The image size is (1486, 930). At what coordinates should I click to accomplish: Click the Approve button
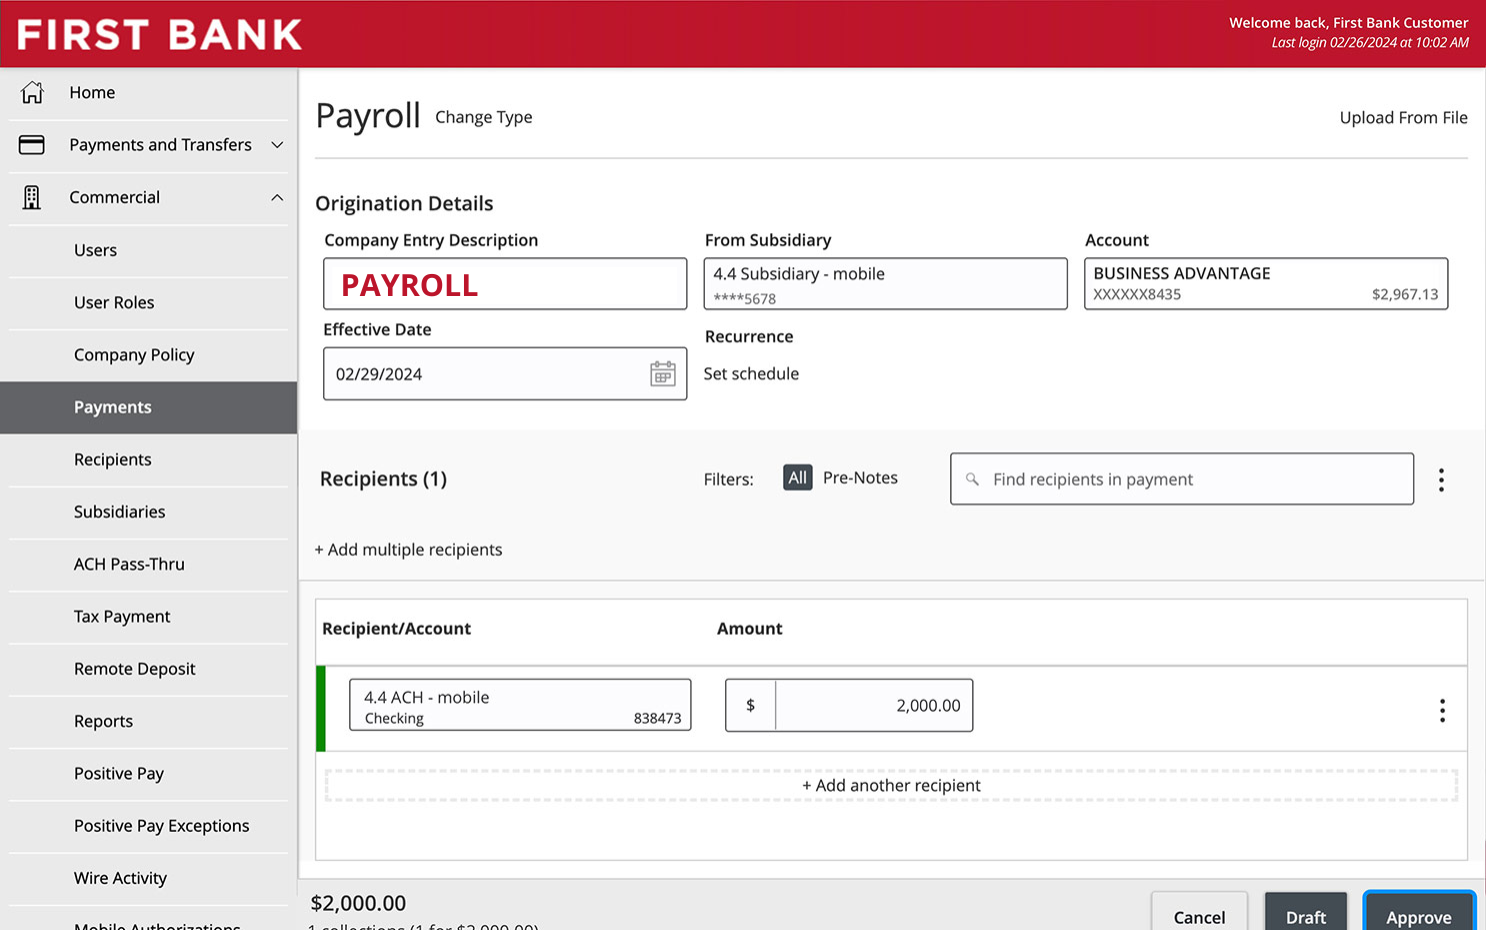click(1419, 914)
